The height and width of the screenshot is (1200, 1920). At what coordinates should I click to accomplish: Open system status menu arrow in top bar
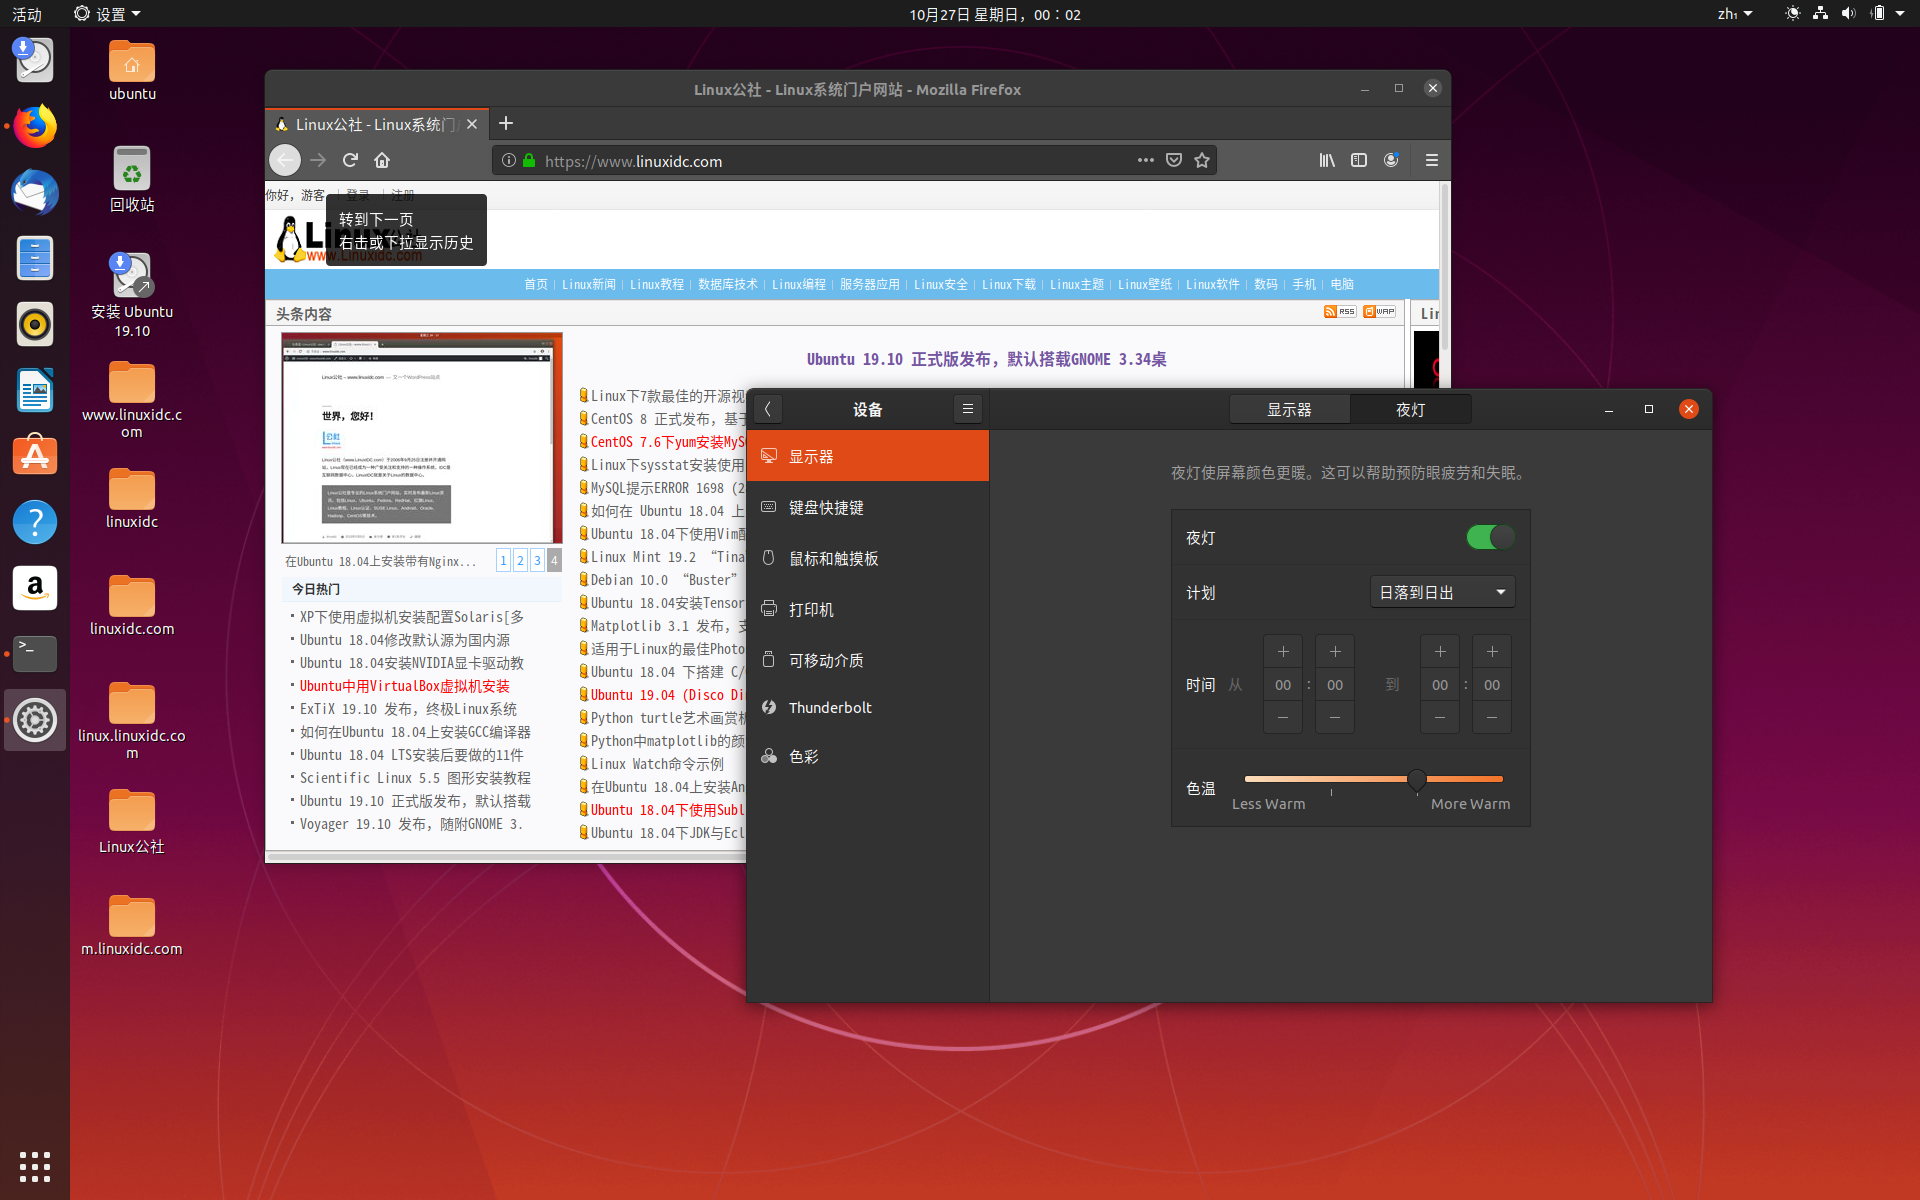coord(1900,14)
